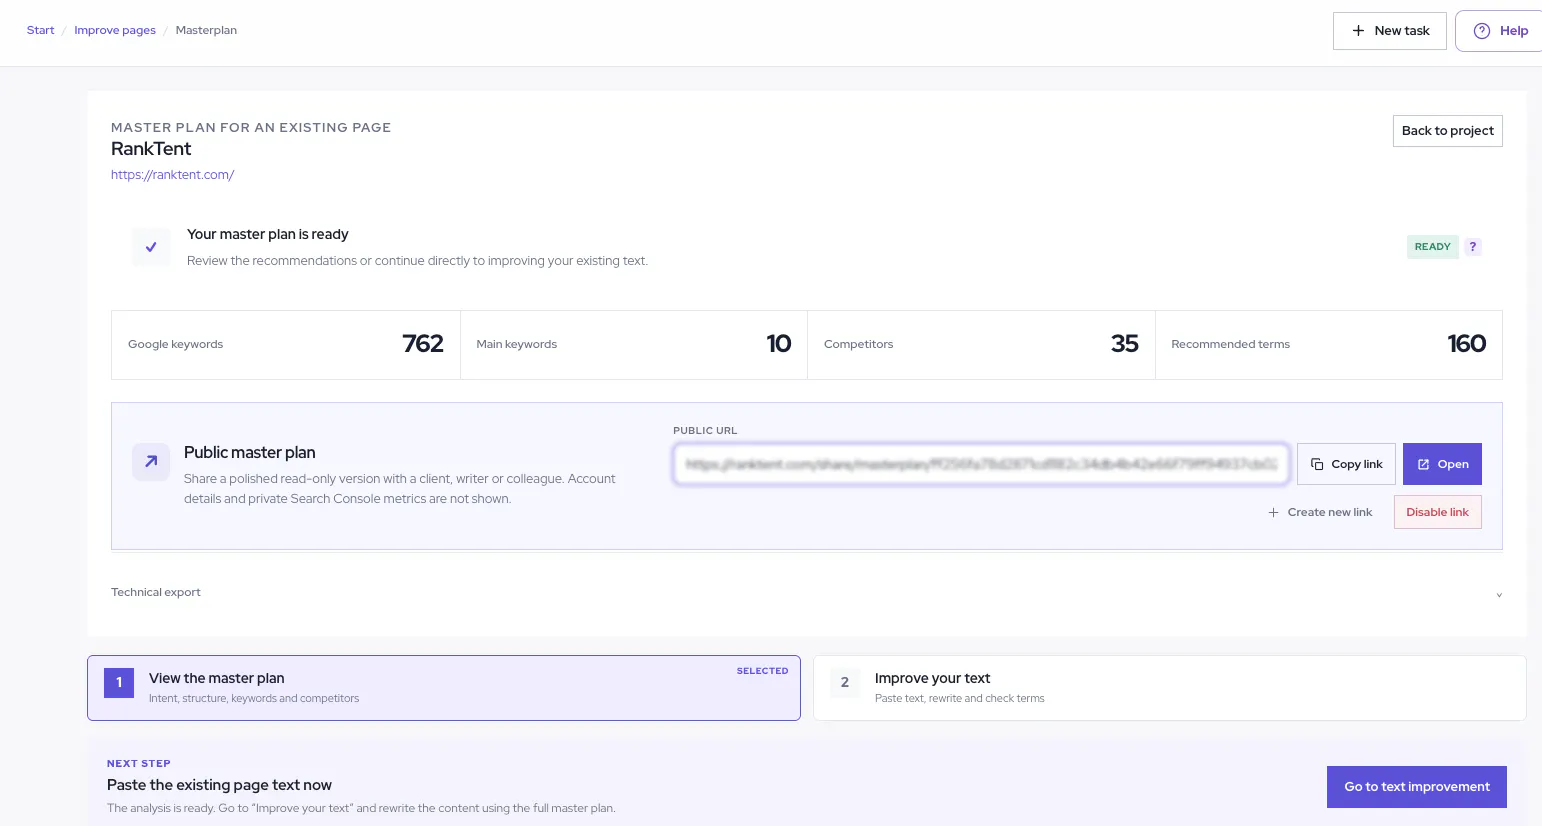Create new link for public plan

(1320, 512)
